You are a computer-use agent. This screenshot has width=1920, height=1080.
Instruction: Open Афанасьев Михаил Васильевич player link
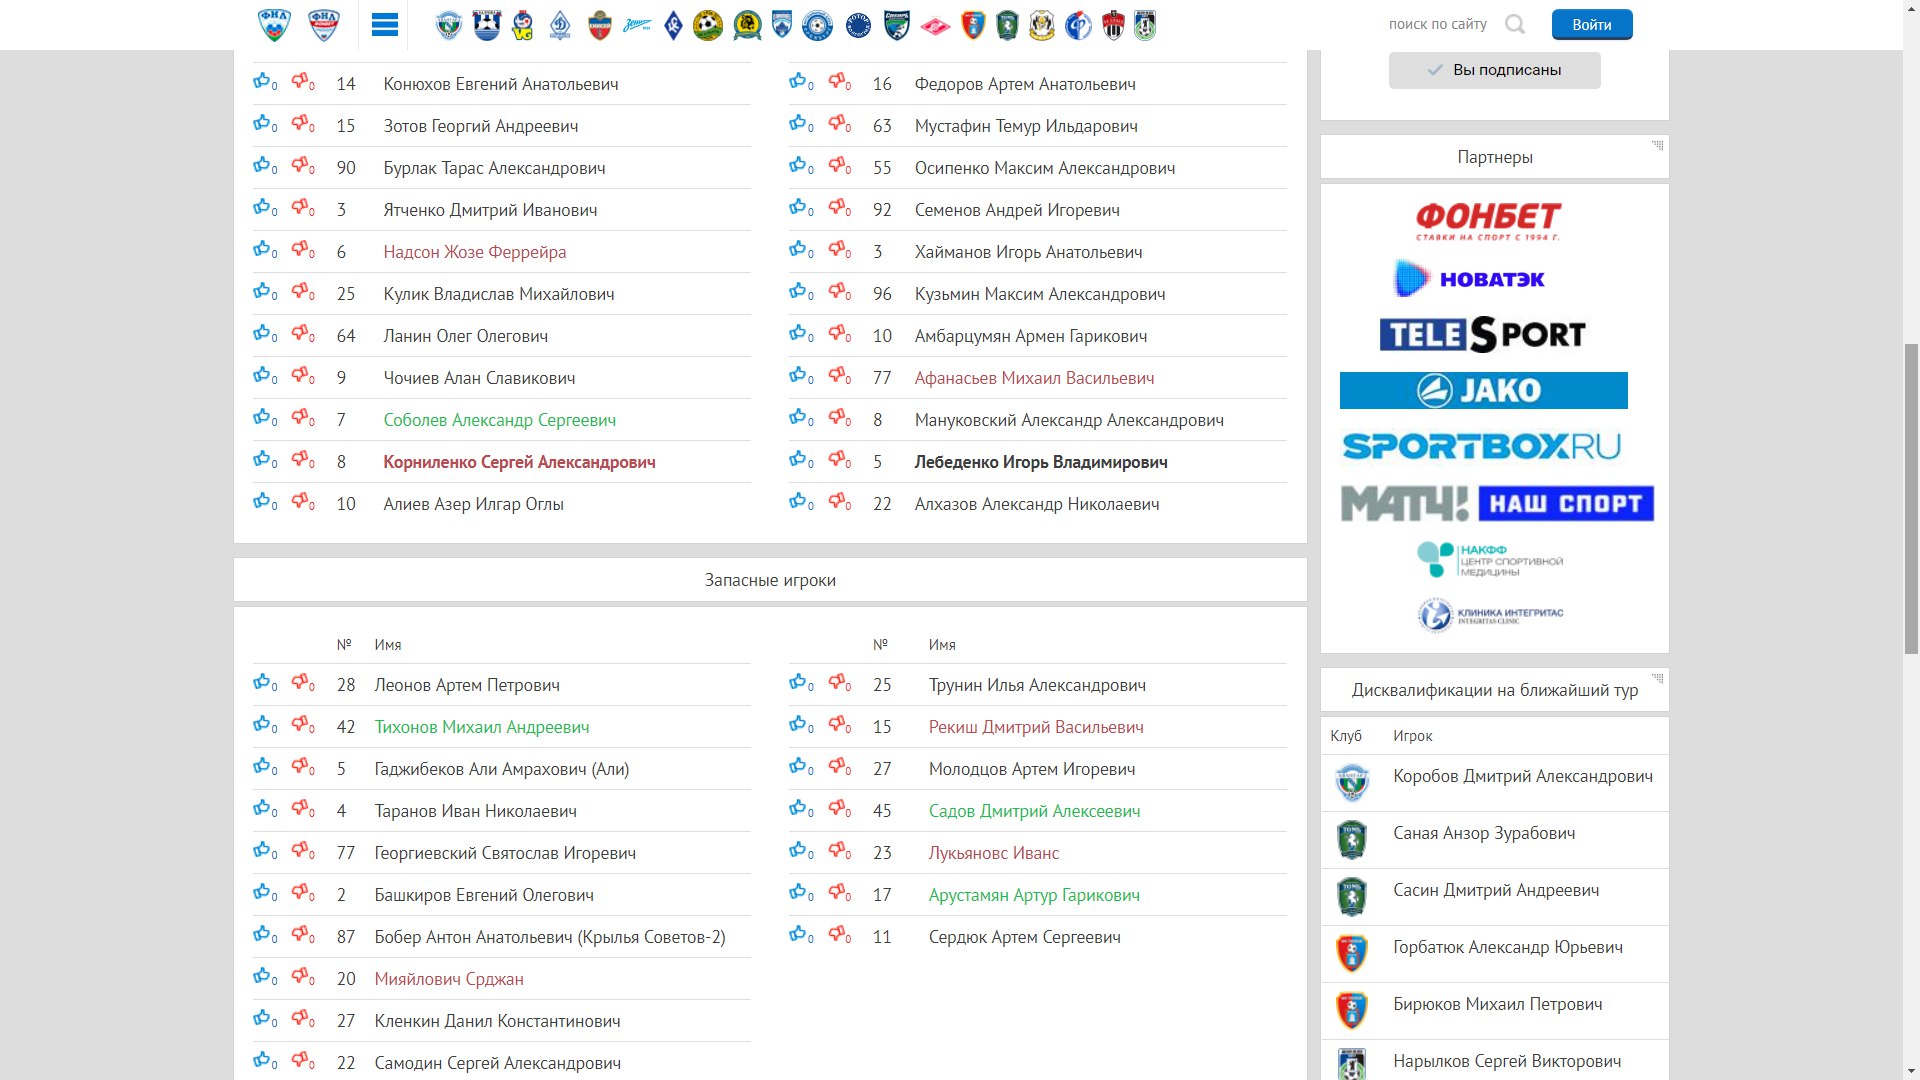click(1034, 378)
